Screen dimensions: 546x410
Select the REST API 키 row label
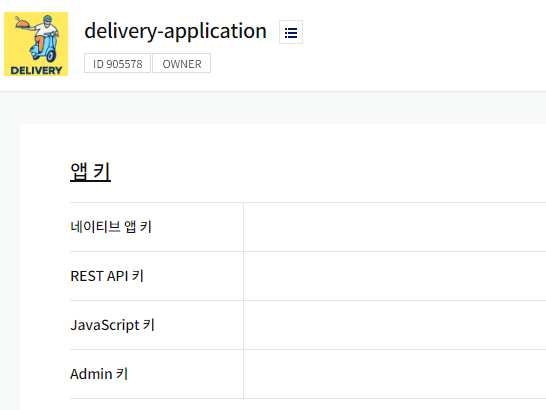point(107,276)
